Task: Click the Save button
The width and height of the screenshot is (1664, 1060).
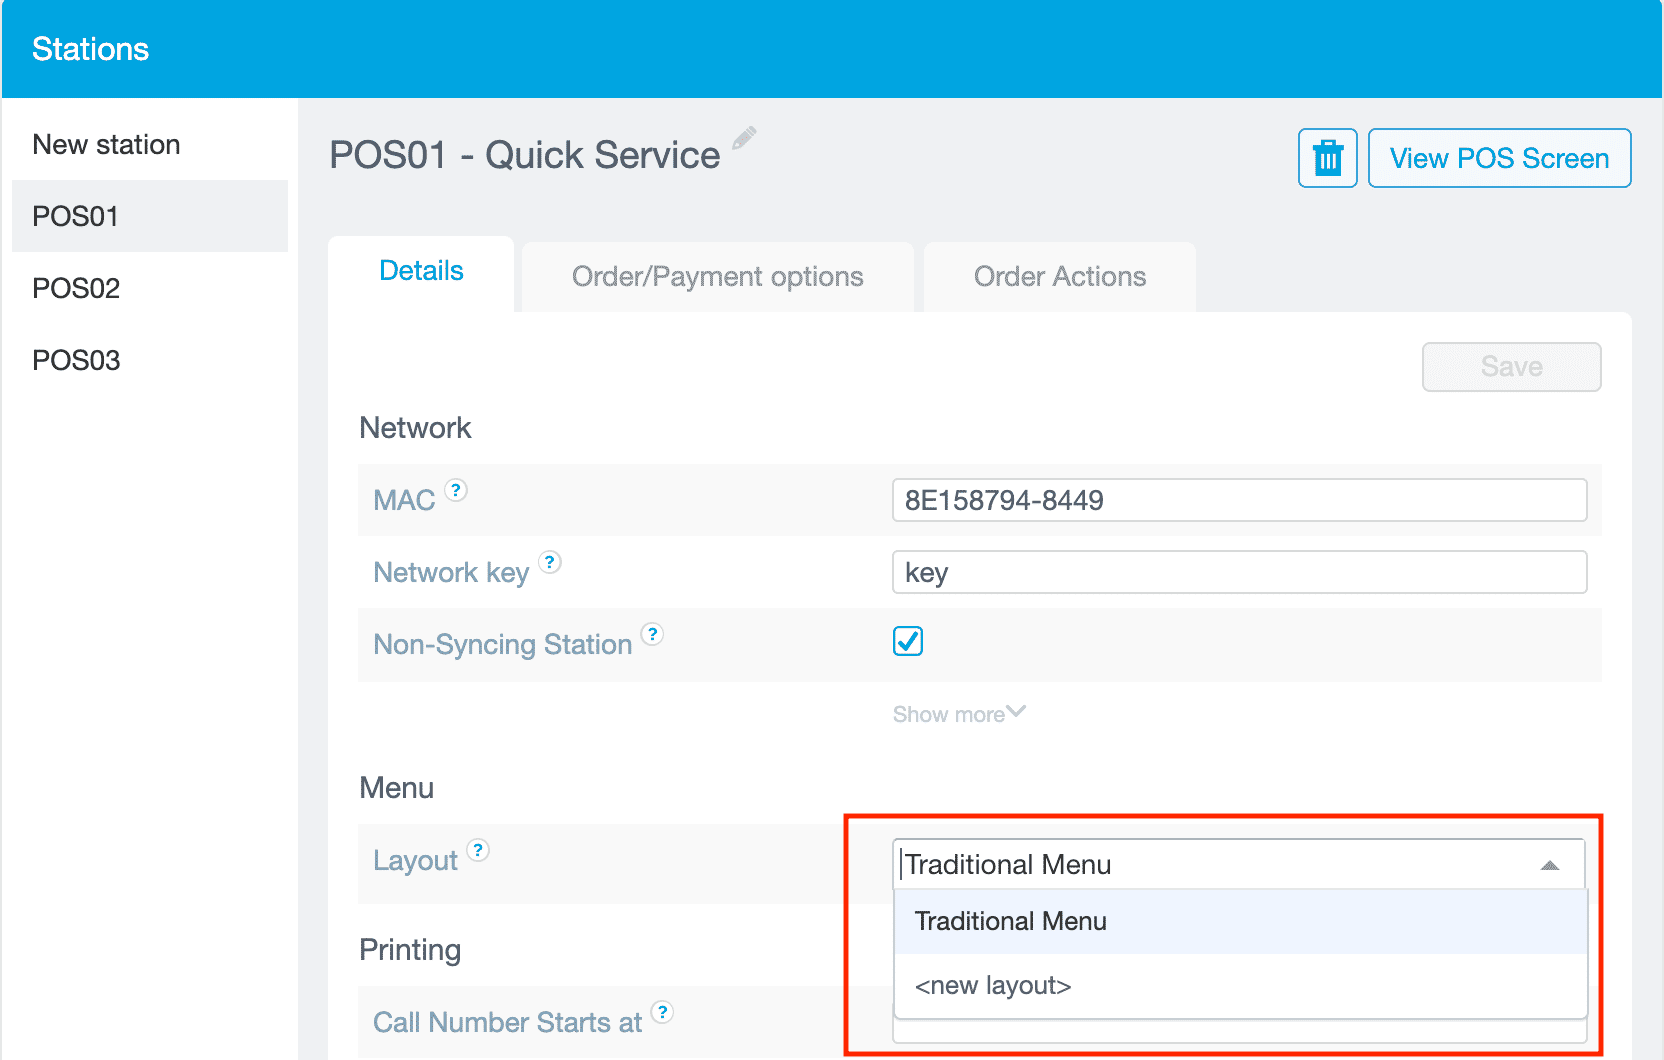Action: [x=1511, y=367]
